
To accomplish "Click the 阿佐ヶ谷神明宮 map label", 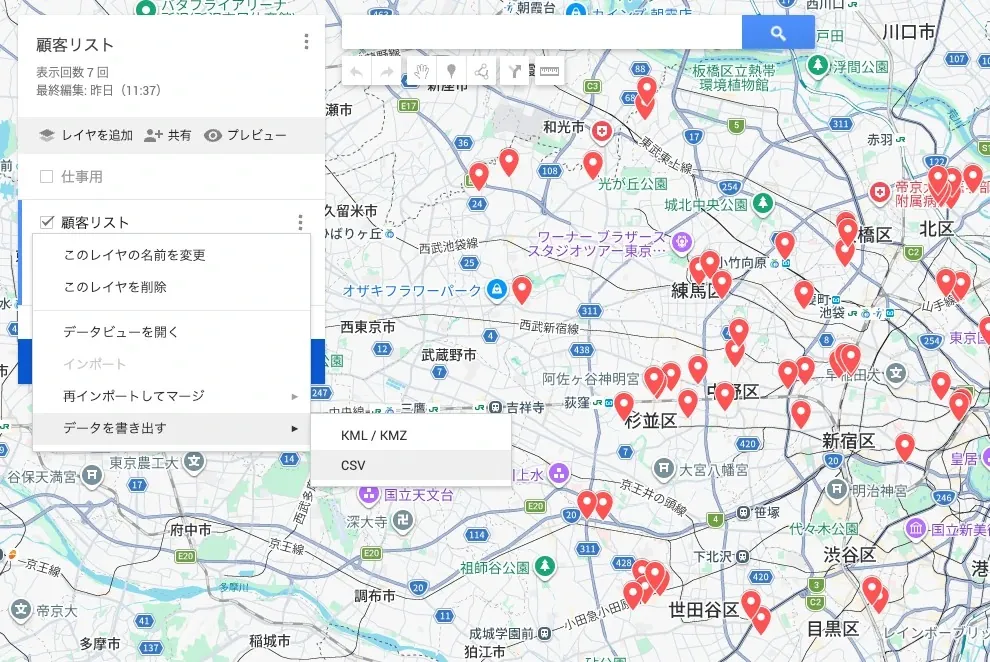I will point(591,379).
